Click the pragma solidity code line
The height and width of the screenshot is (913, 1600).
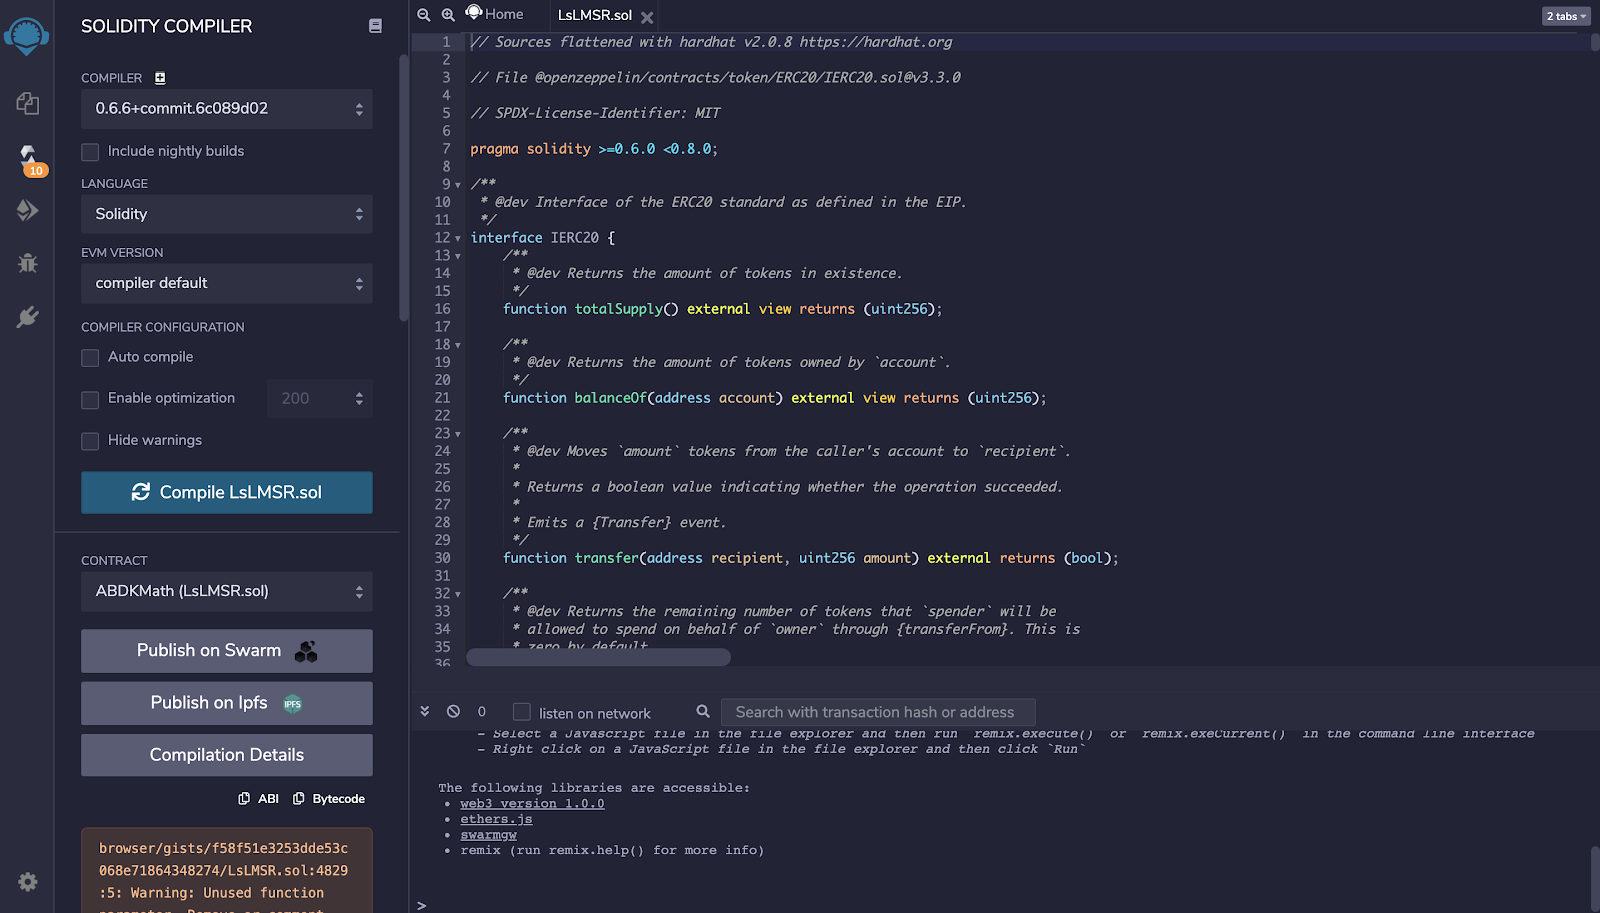(x=594, y=149)
